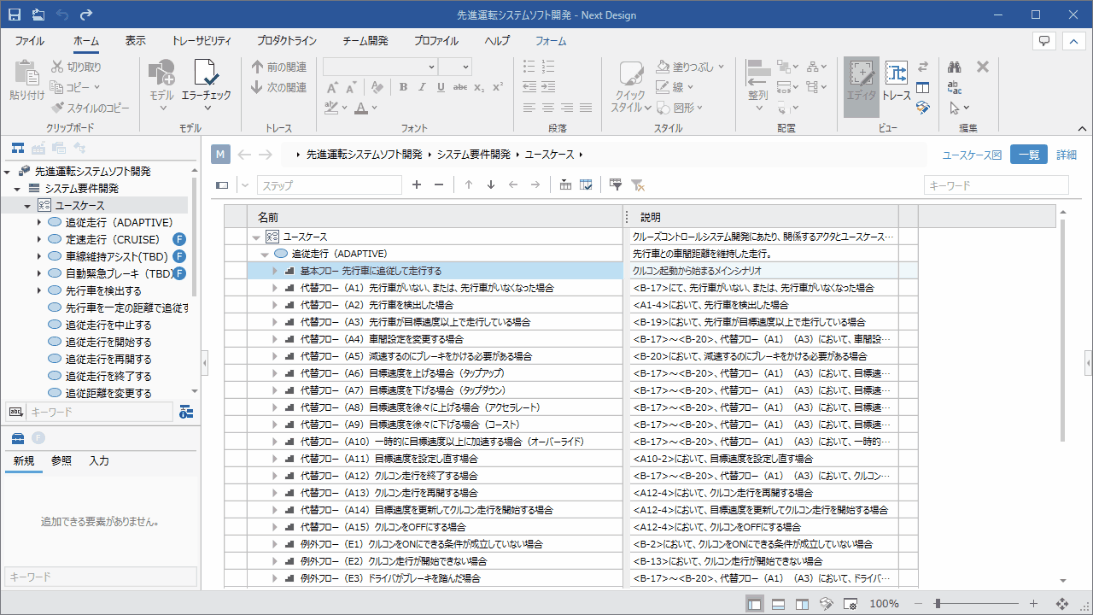The width and height of the screenshot is (1093, 615).
Task: Click the plus add-row button
Action: point(417,185)
